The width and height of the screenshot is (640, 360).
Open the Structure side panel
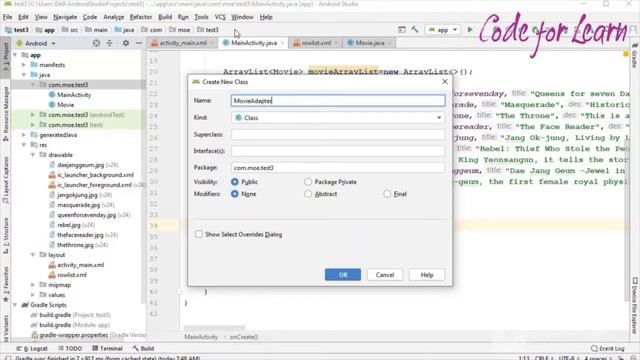coord(6,236)
